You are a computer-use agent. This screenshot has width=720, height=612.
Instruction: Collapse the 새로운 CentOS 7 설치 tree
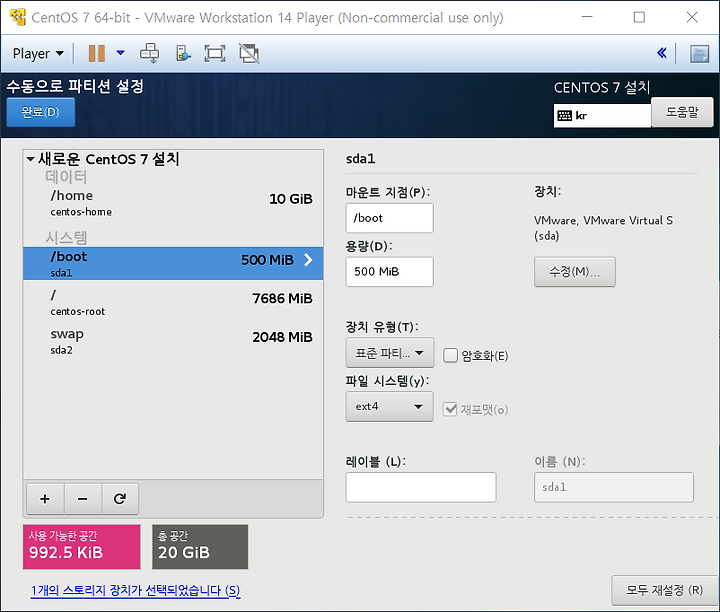[30, 159]
